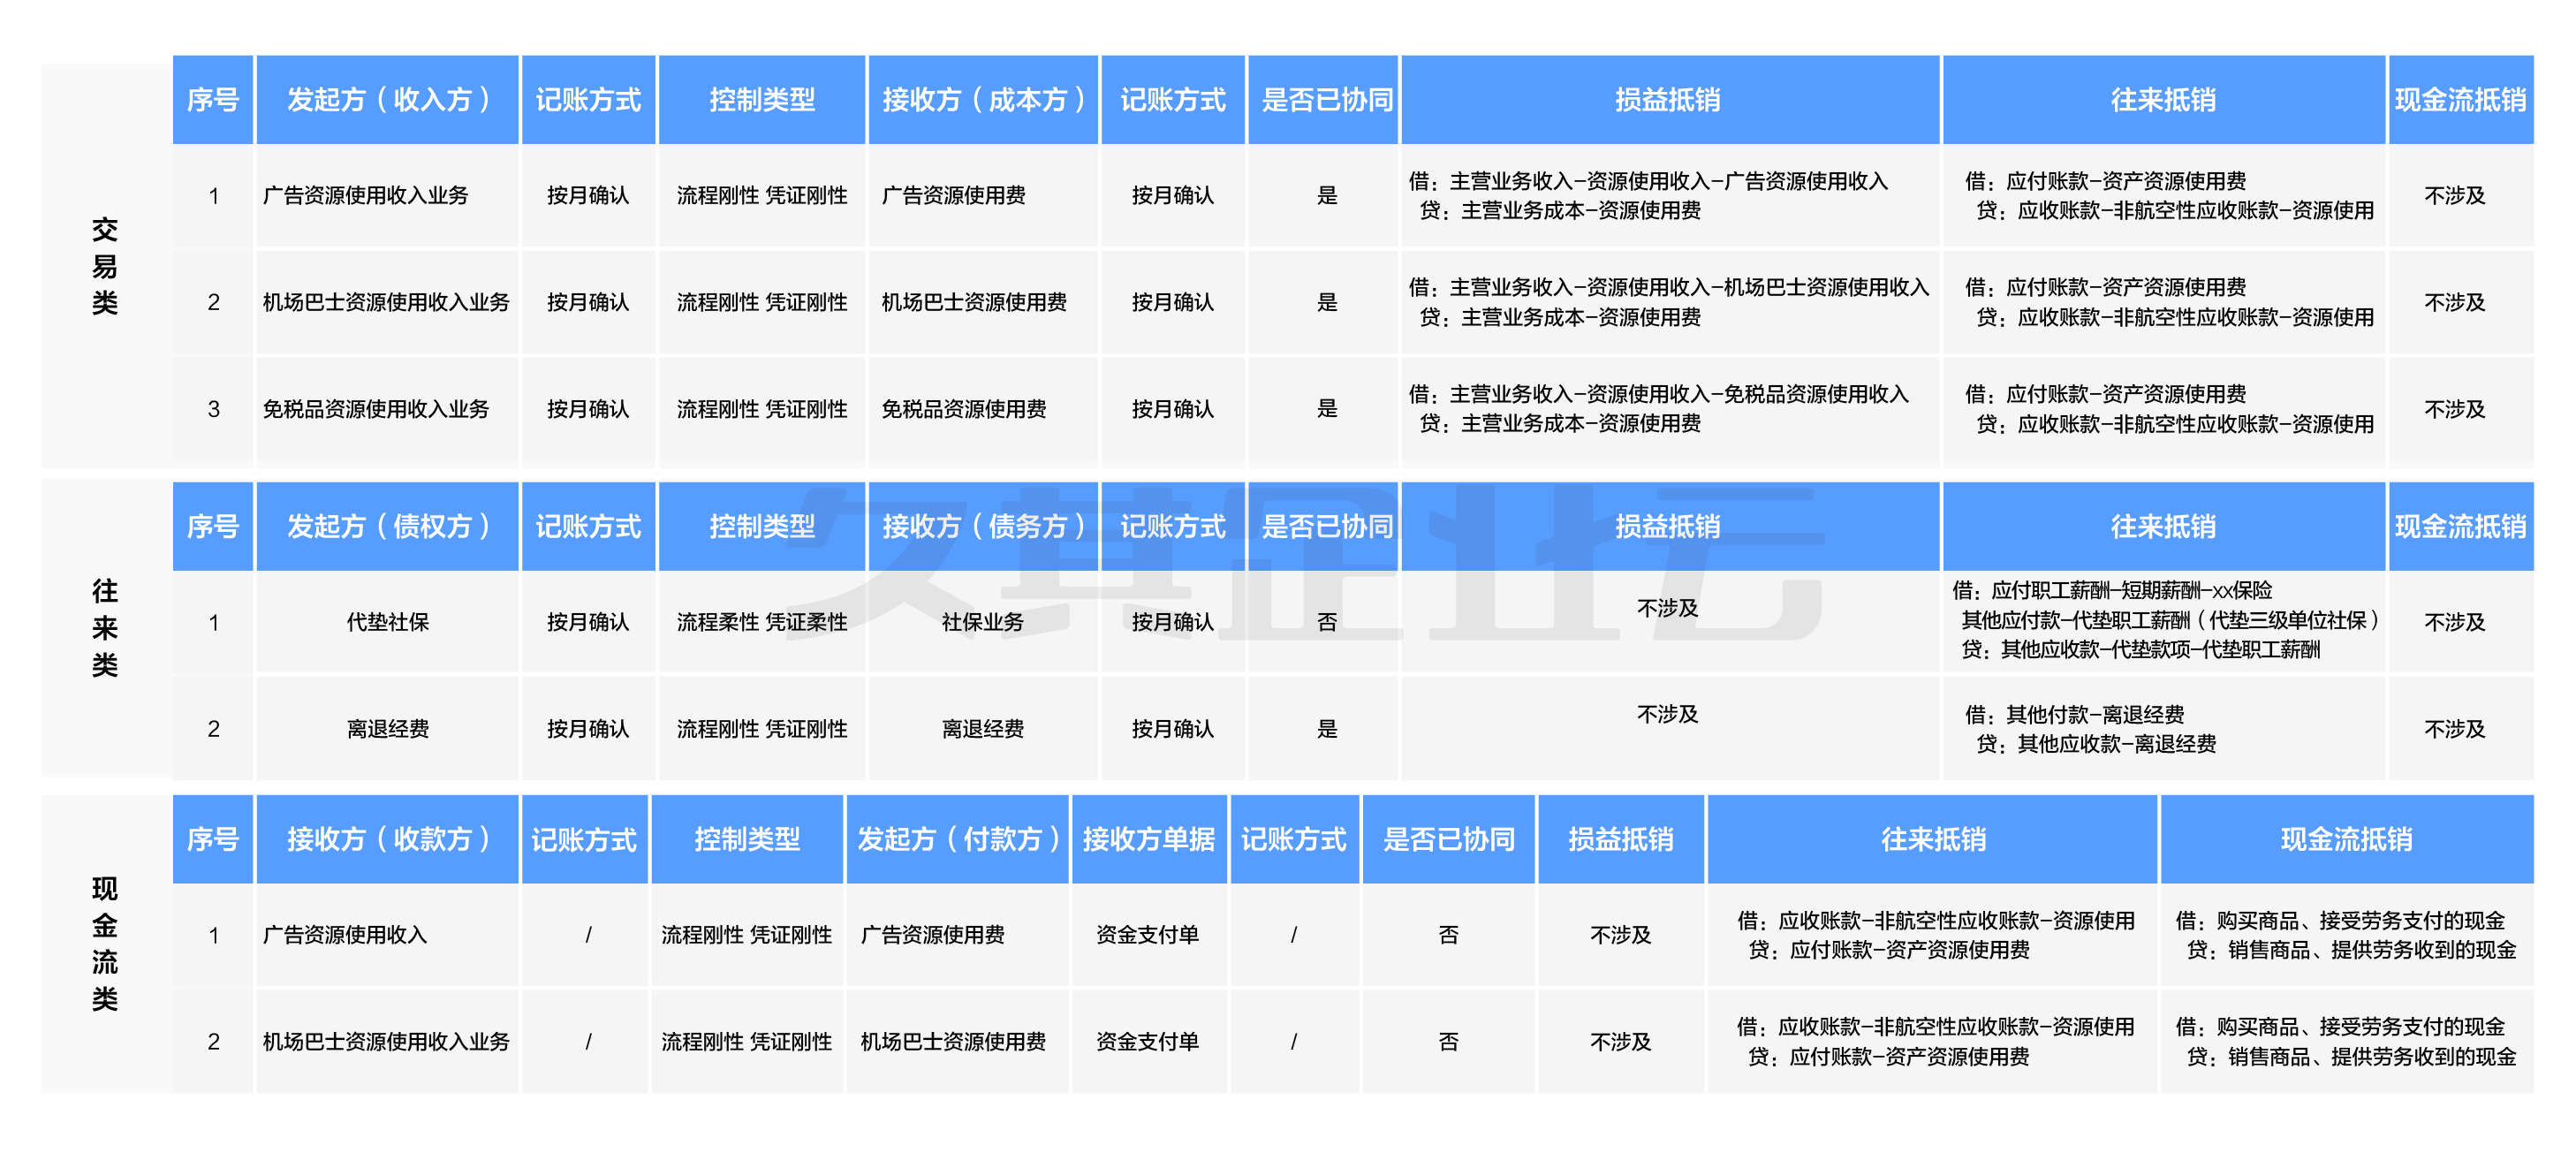The width and height of the screenshot is (2576, 1153).
Task: Select the 交易类 section label
Action: (x=104, y=266)
